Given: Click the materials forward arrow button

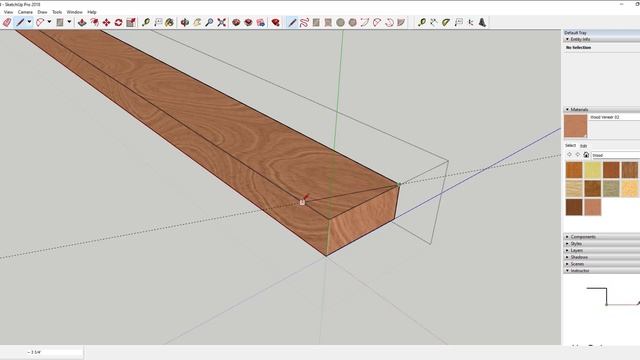Looking at the screenshot, I should click(578, 155).
